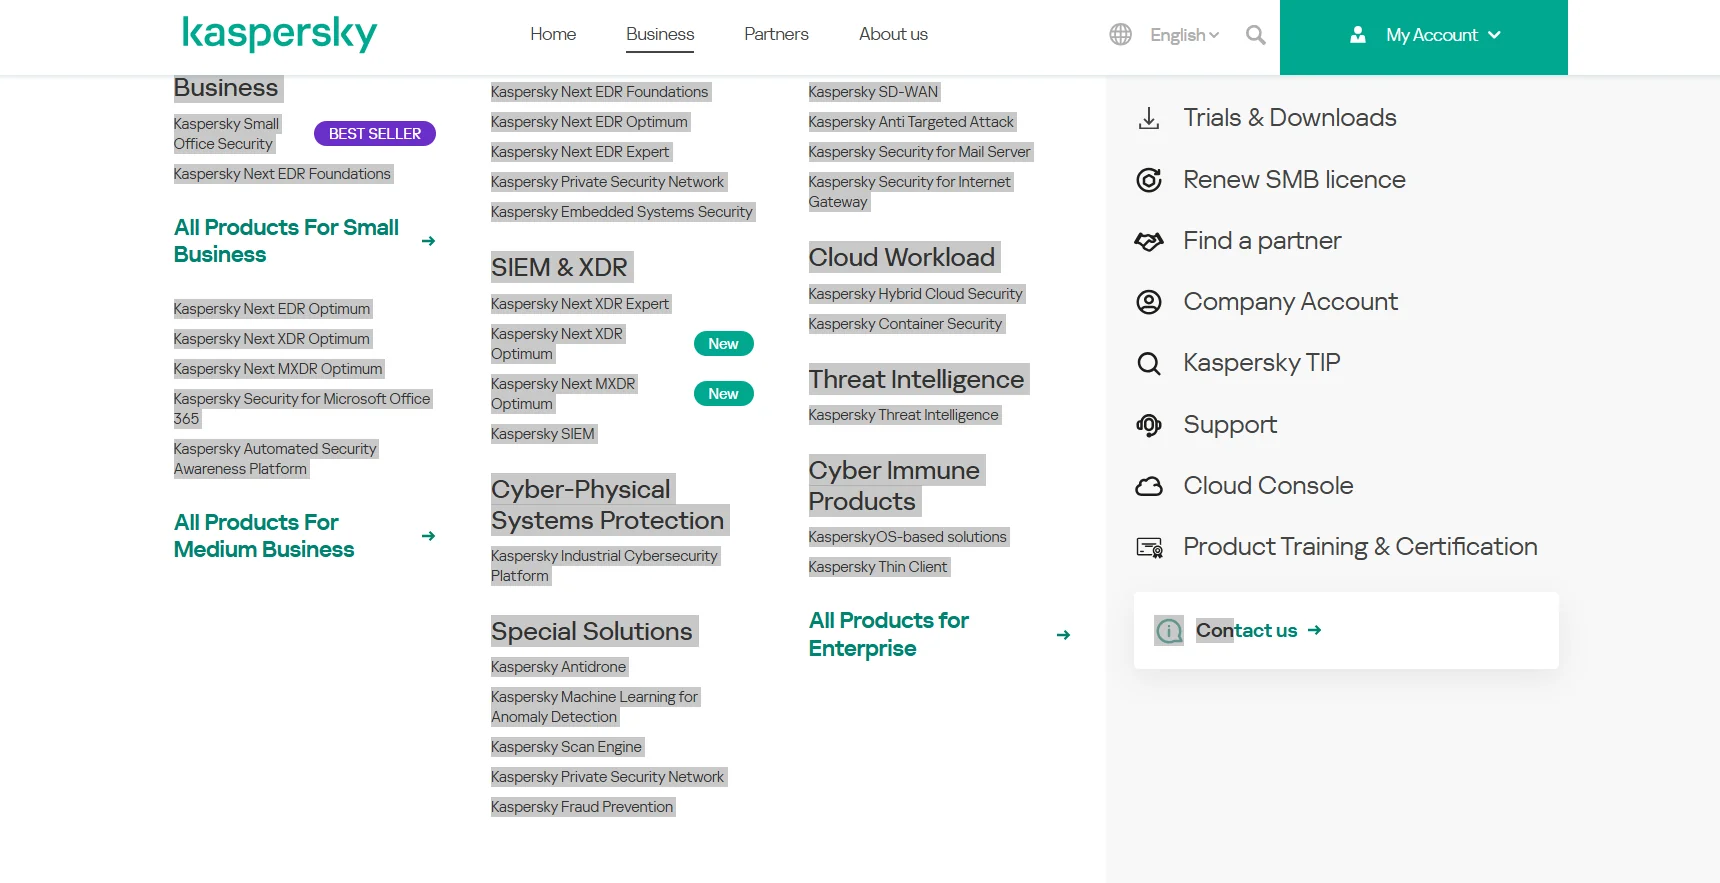Open Find a partner via the handshake icon
1720x883 pixels.
point(1149,241)
